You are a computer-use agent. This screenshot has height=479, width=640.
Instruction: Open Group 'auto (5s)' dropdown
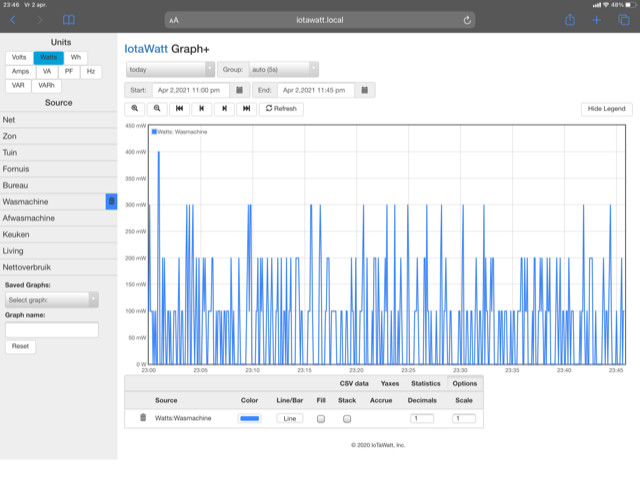tap(283, 69)
